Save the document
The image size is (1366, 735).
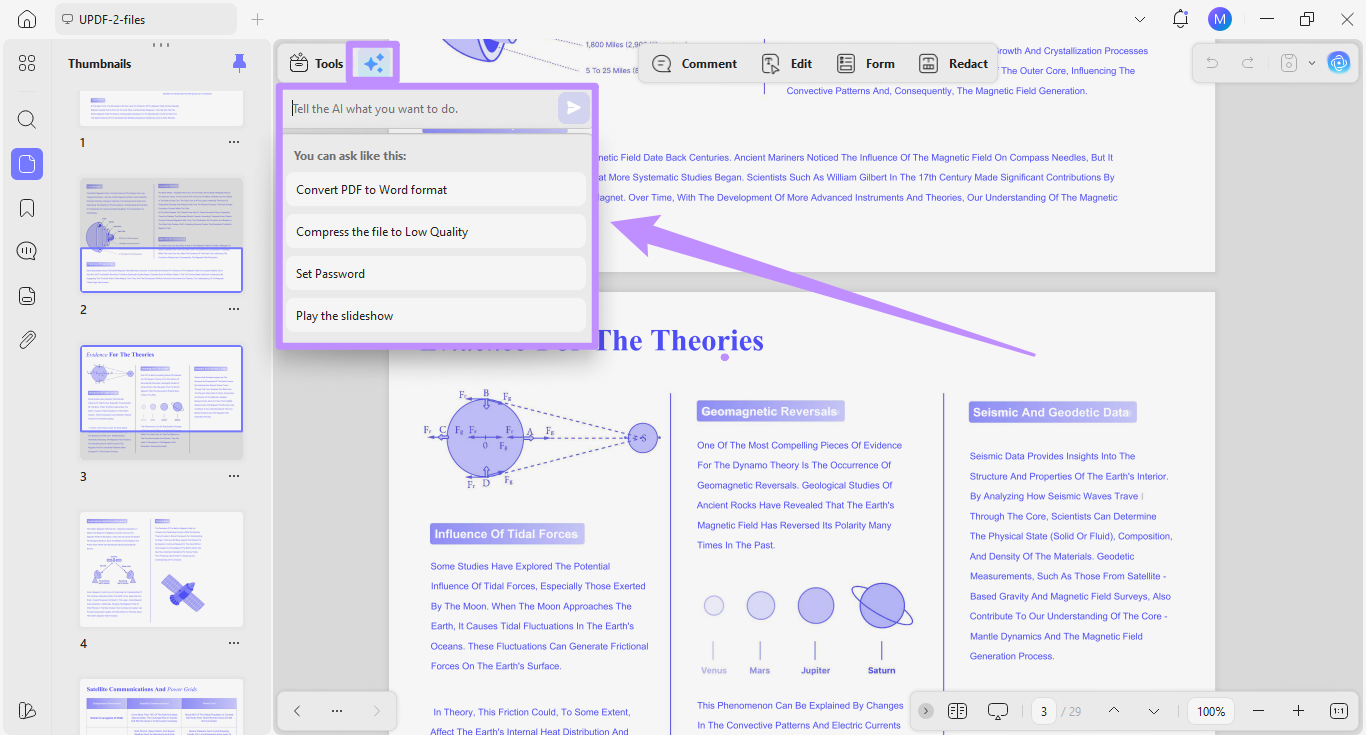point(1290,63)
